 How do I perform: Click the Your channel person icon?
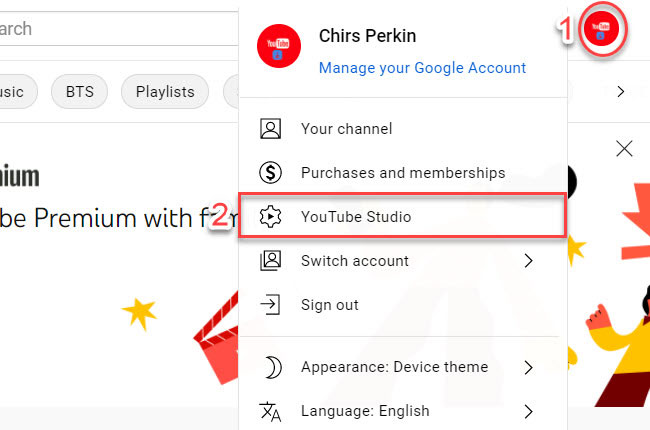tap(270, 129)
